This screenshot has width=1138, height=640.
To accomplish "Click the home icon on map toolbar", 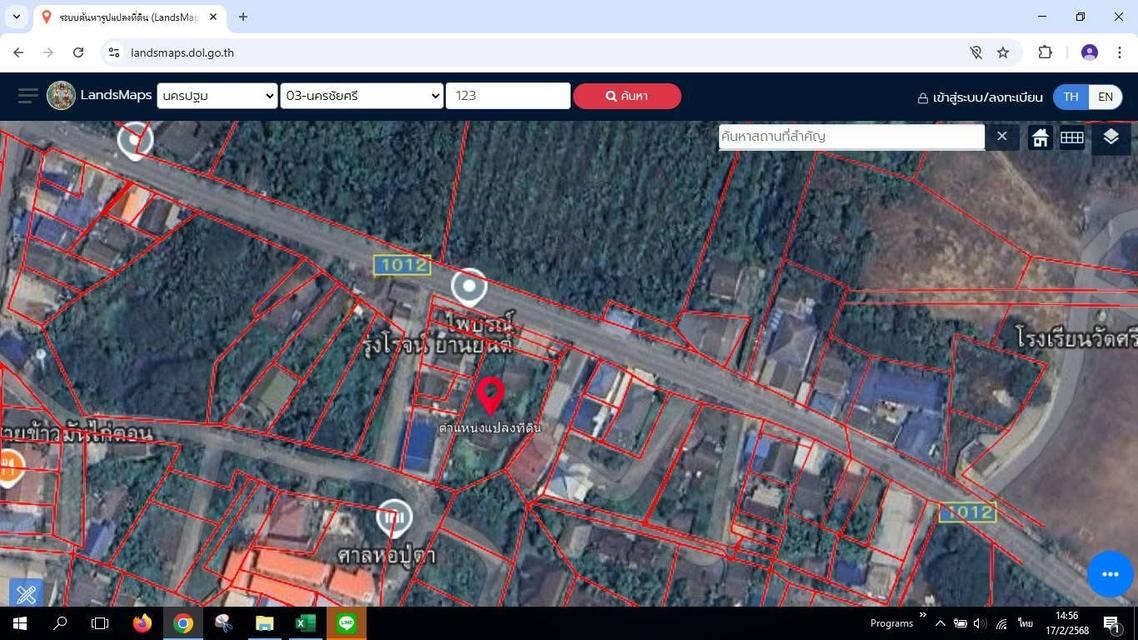I will point(1040,138).
